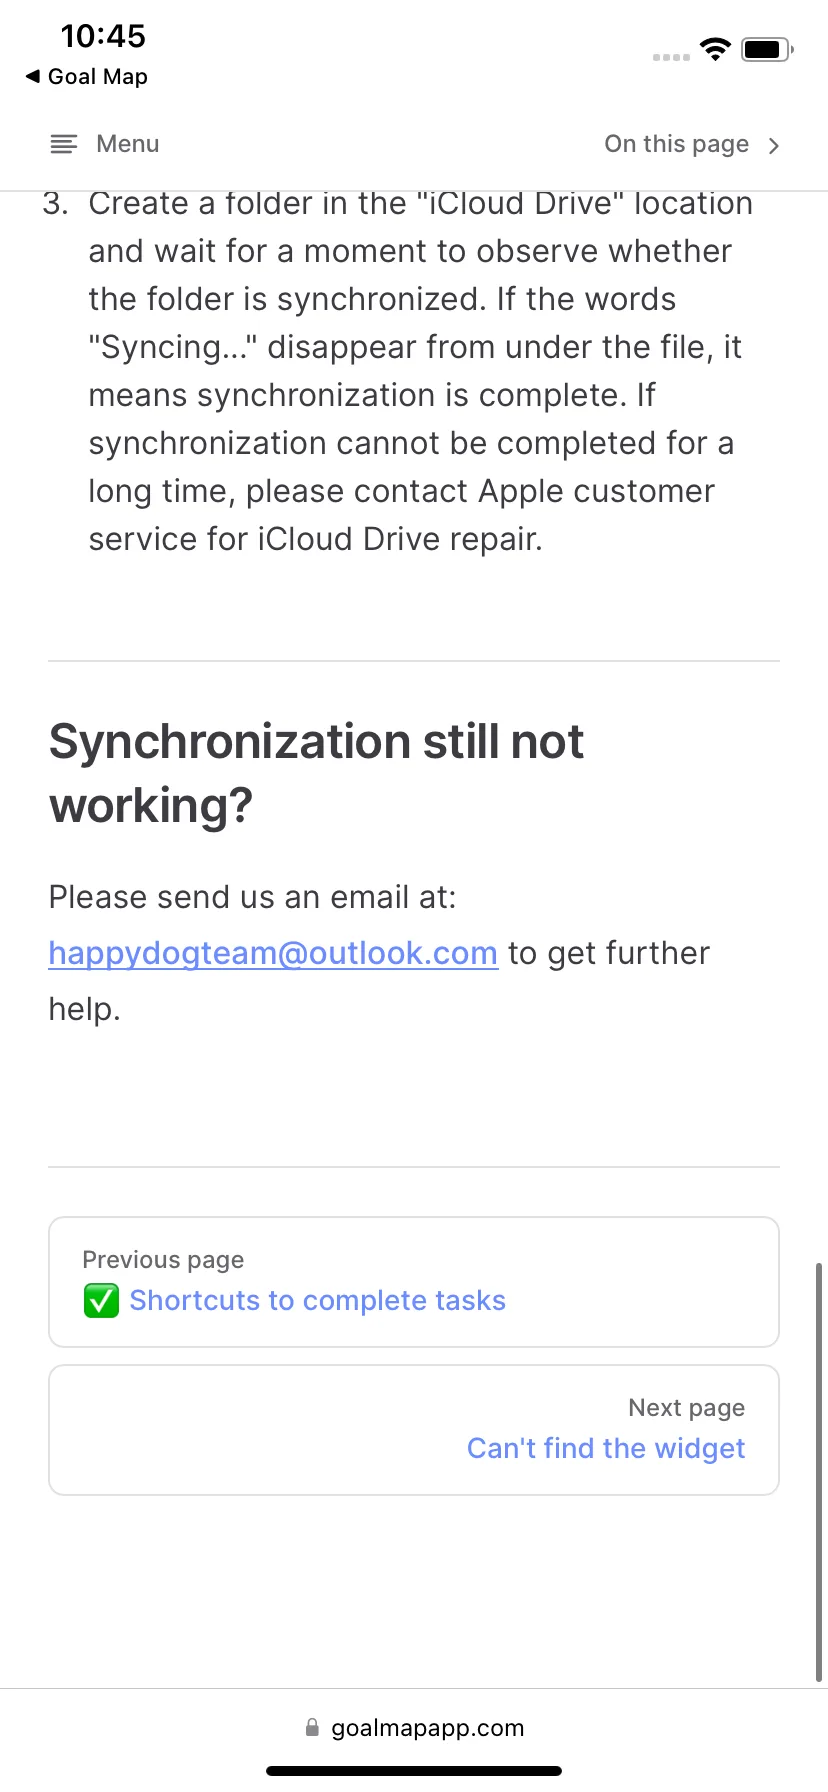This screenshot has height=1792, width=828.
Task: Tap the cellular signal dots
Action: pyautogui.click(x=671, y=57)
